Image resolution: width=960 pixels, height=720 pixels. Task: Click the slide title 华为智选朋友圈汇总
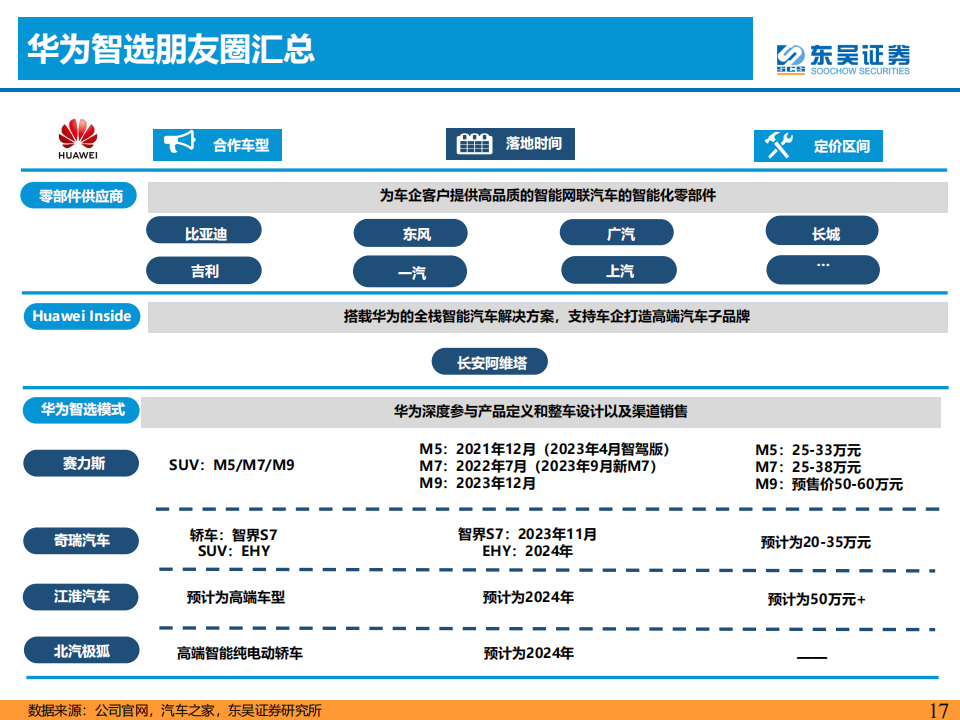(x=170, y=48)
